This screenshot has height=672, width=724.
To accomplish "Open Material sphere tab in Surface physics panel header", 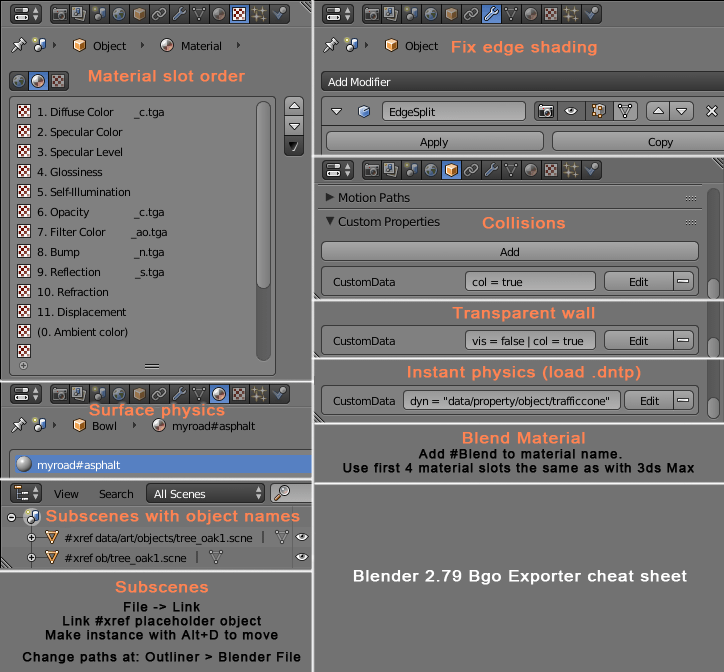I will click(219, 394).
